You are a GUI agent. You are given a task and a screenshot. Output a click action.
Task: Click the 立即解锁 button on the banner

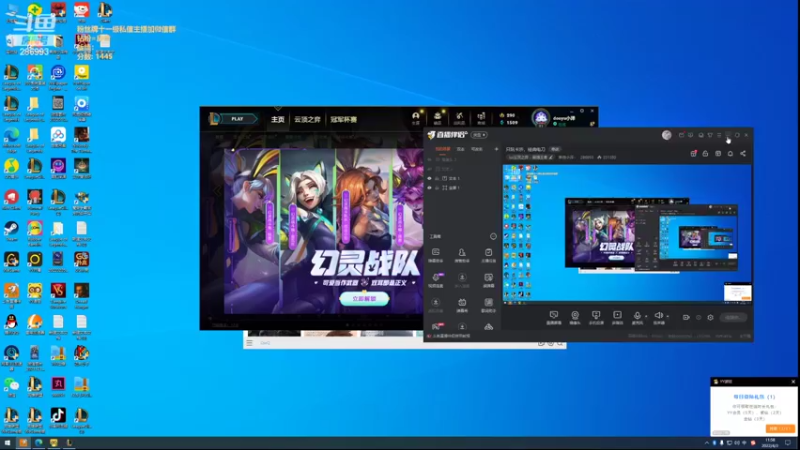pos(364,298)
